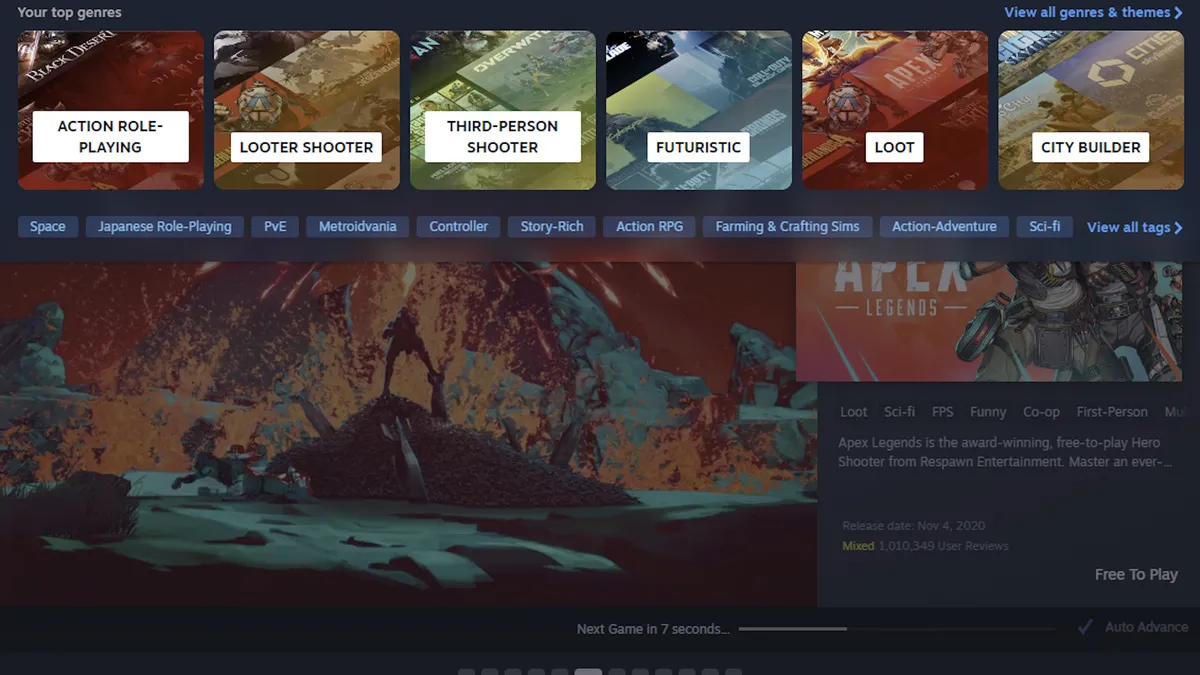Select the Space tag

47,227
